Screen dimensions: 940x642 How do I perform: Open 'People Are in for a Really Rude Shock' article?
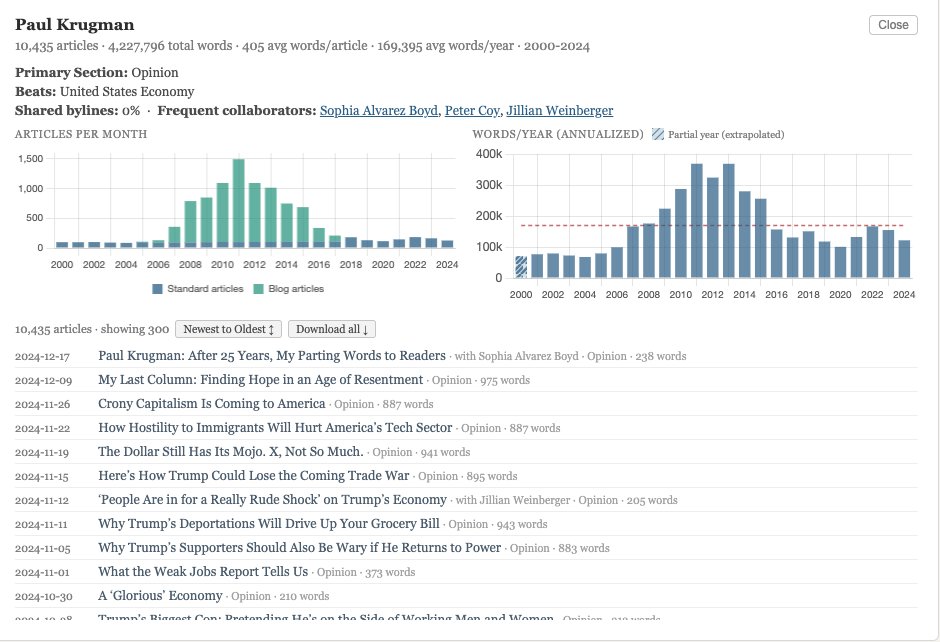273,499
